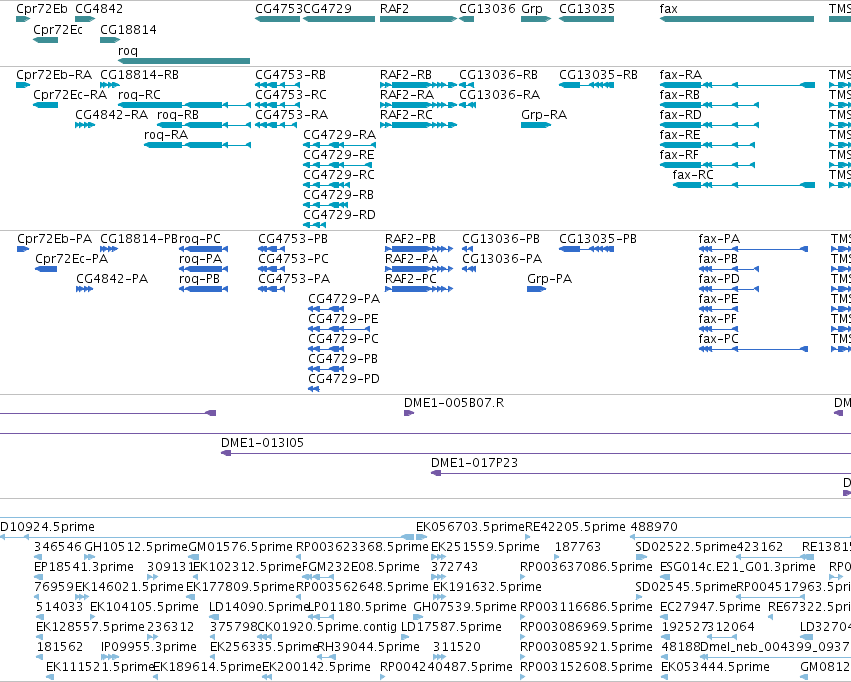Open the Cpr72Ec gene label
851x682 pixels.
point(58,29)
